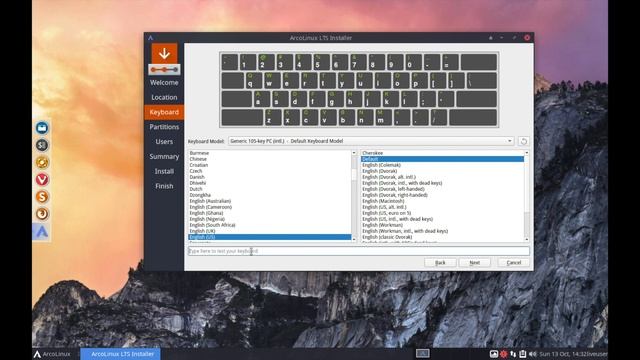The width and height of the screenshot is (640, 360).
Task: Select English (Workman) variant
Action: (x=442, y=225)
